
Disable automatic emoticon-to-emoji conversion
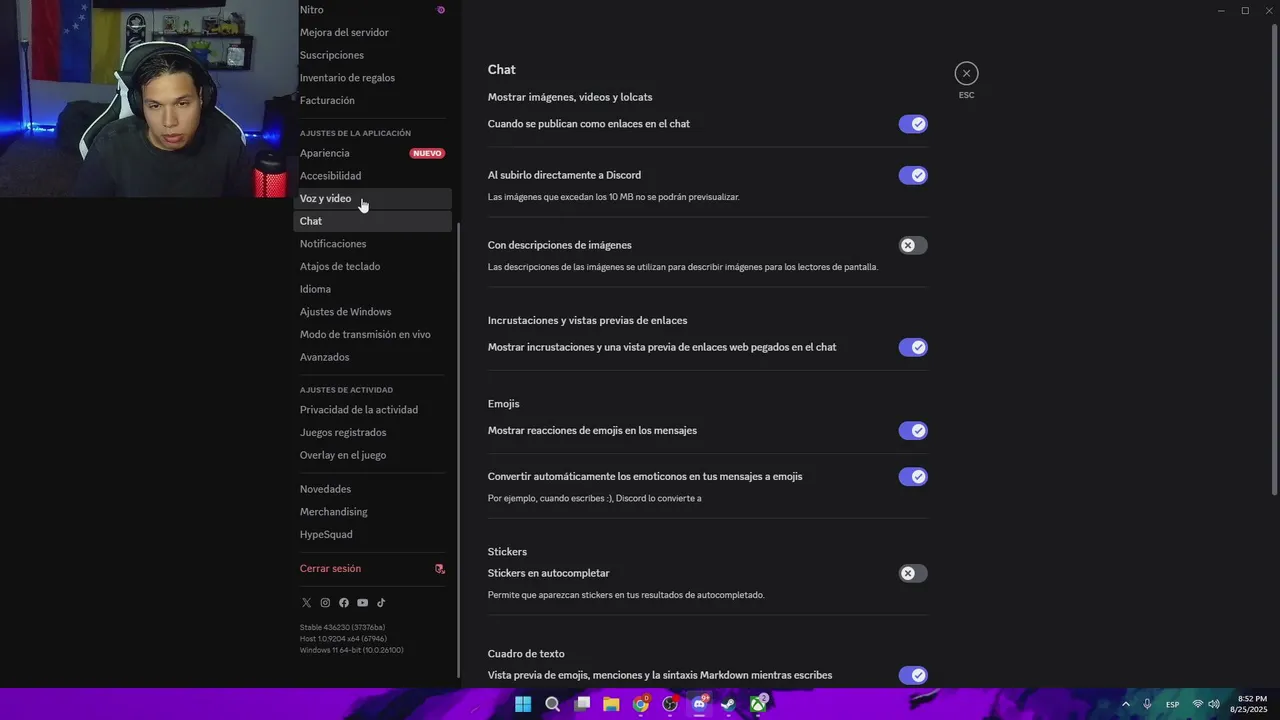pos(913,476)
